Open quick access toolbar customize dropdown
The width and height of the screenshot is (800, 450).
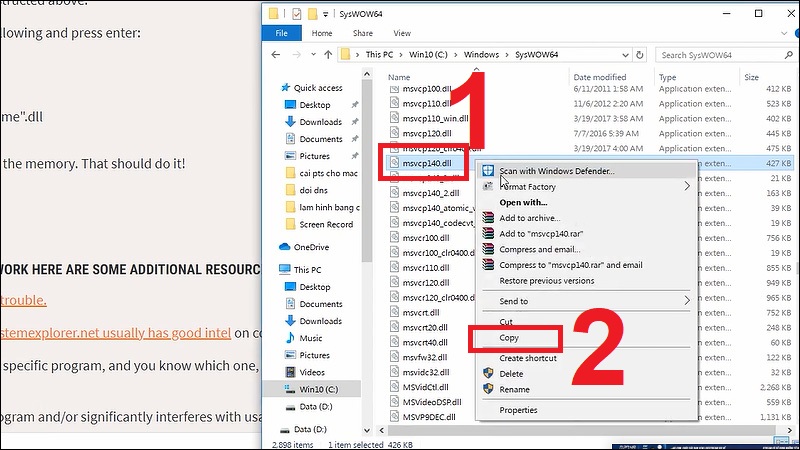click(x=326, y=14)
